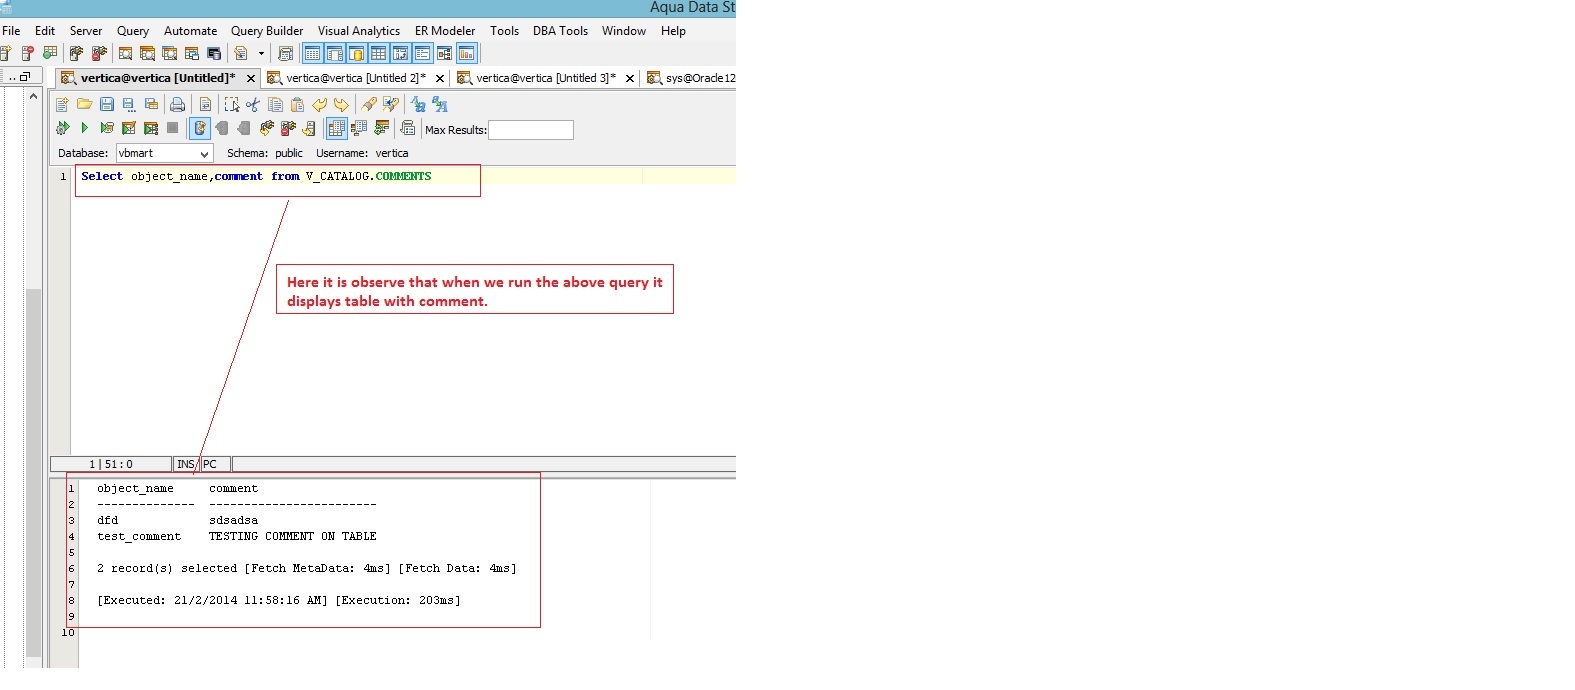Screen dimensions: 1575x690
Task: Open the database-in-window icon in the main toolbar
Action: point(213,53)
